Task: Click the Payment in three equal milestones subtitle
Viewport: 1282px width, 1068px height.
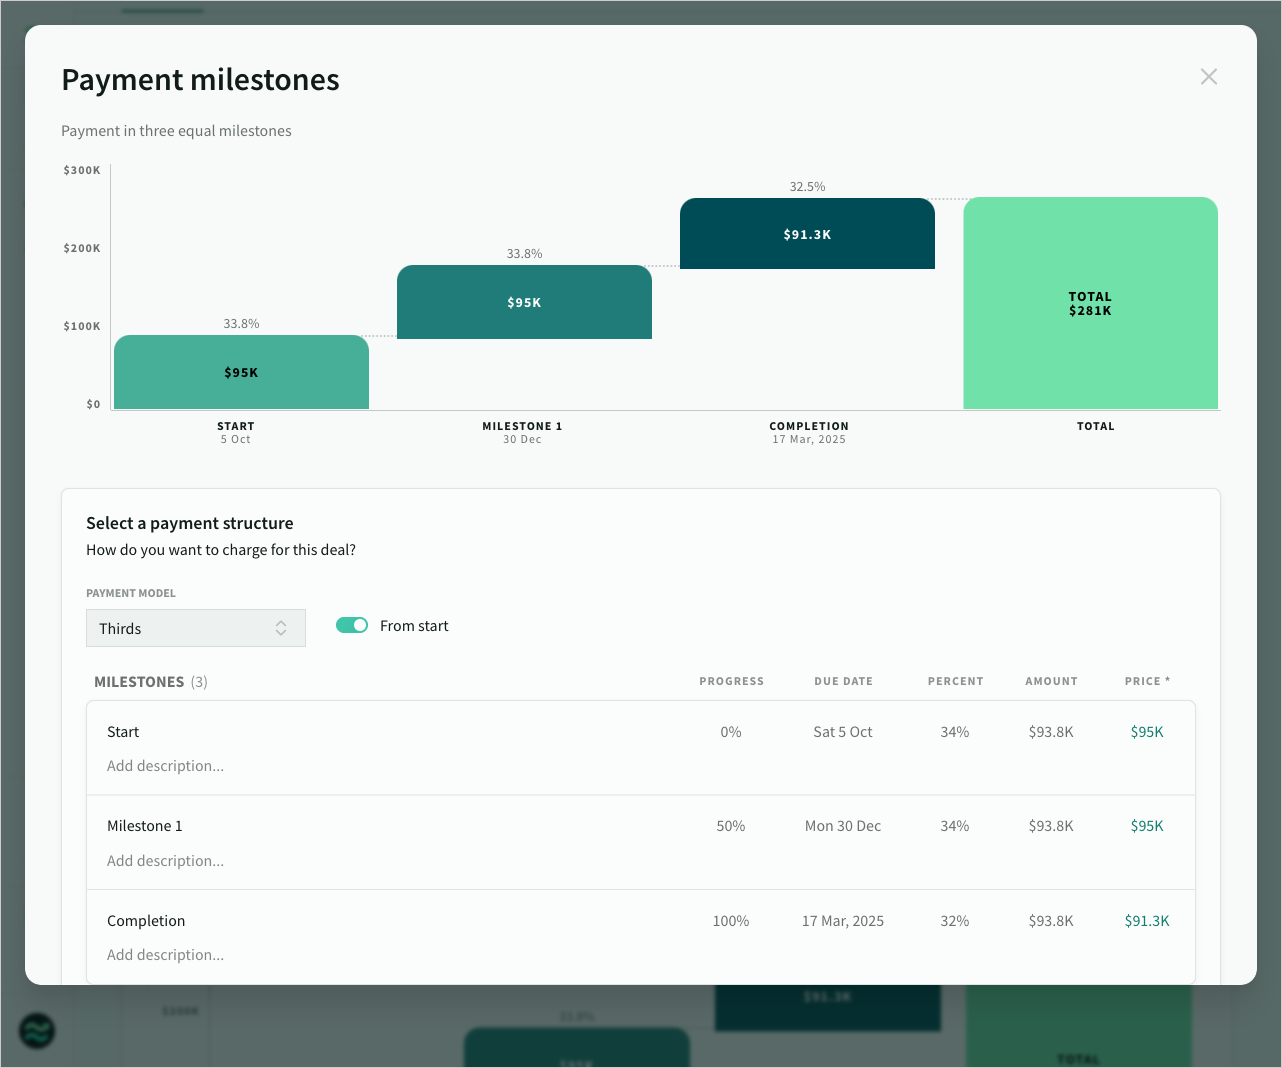Action: pyautogui.click(x=176, y=131)
